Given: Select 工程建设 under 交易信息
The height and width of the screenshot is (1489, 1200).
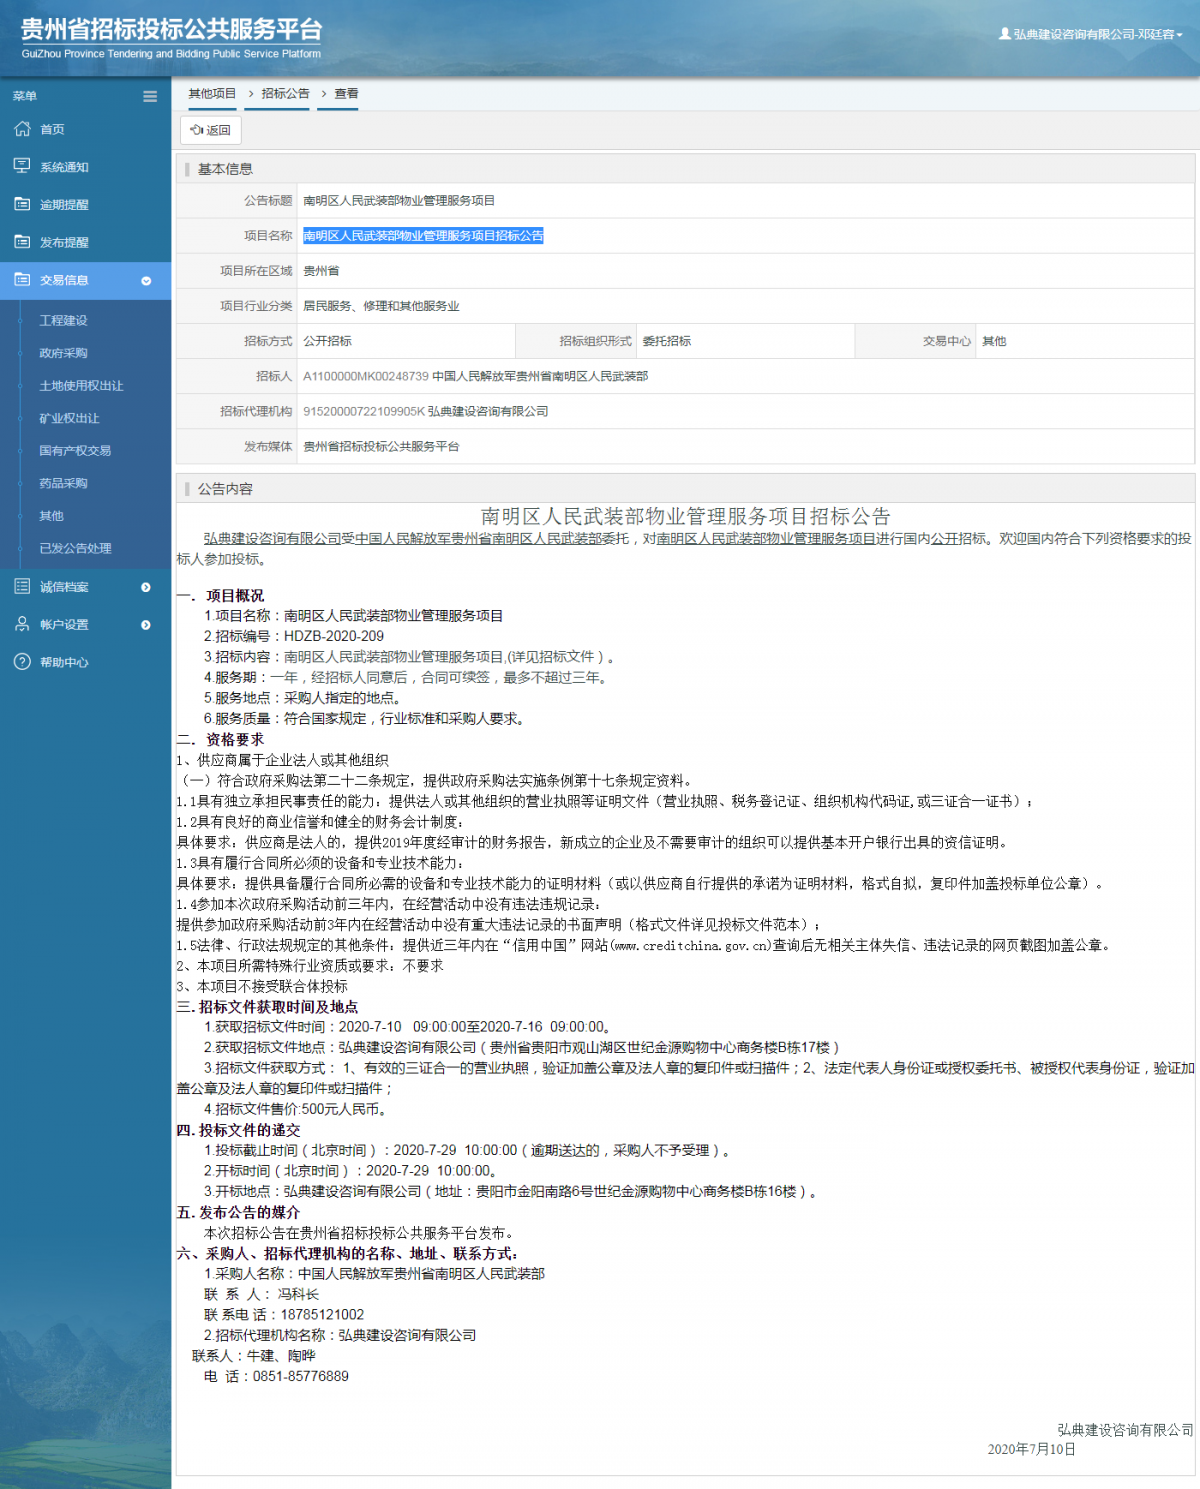Looking at the screenshot, I should tap(65, 321).
